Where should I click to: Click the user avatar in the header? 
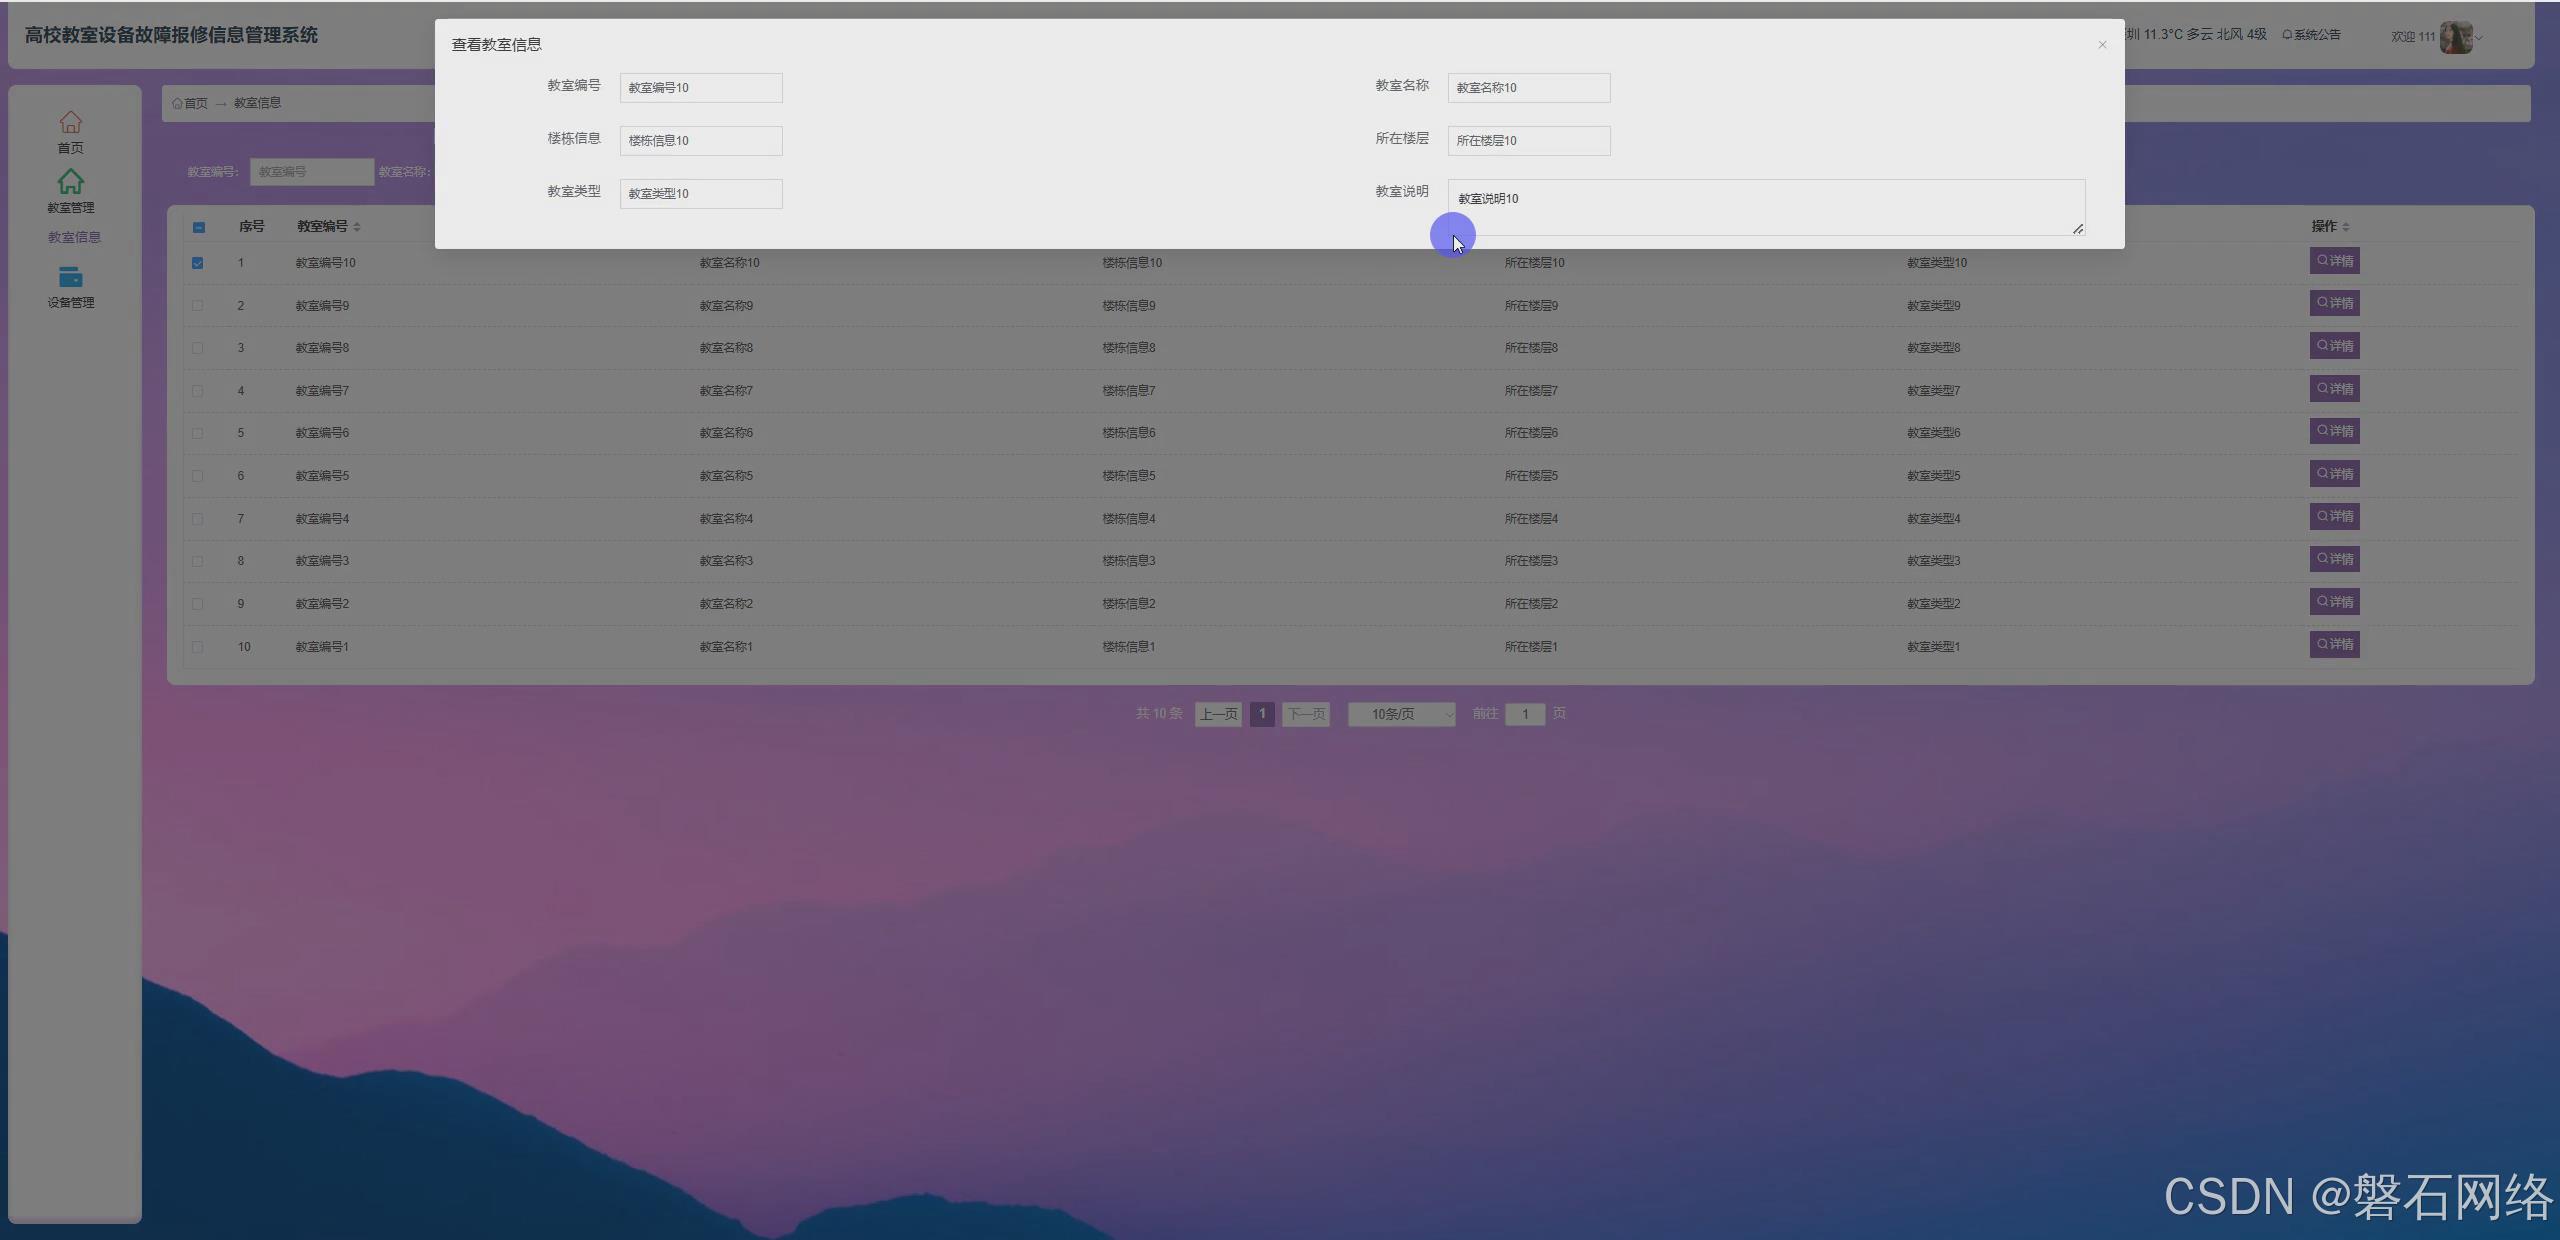click(x=2455, y=37)
